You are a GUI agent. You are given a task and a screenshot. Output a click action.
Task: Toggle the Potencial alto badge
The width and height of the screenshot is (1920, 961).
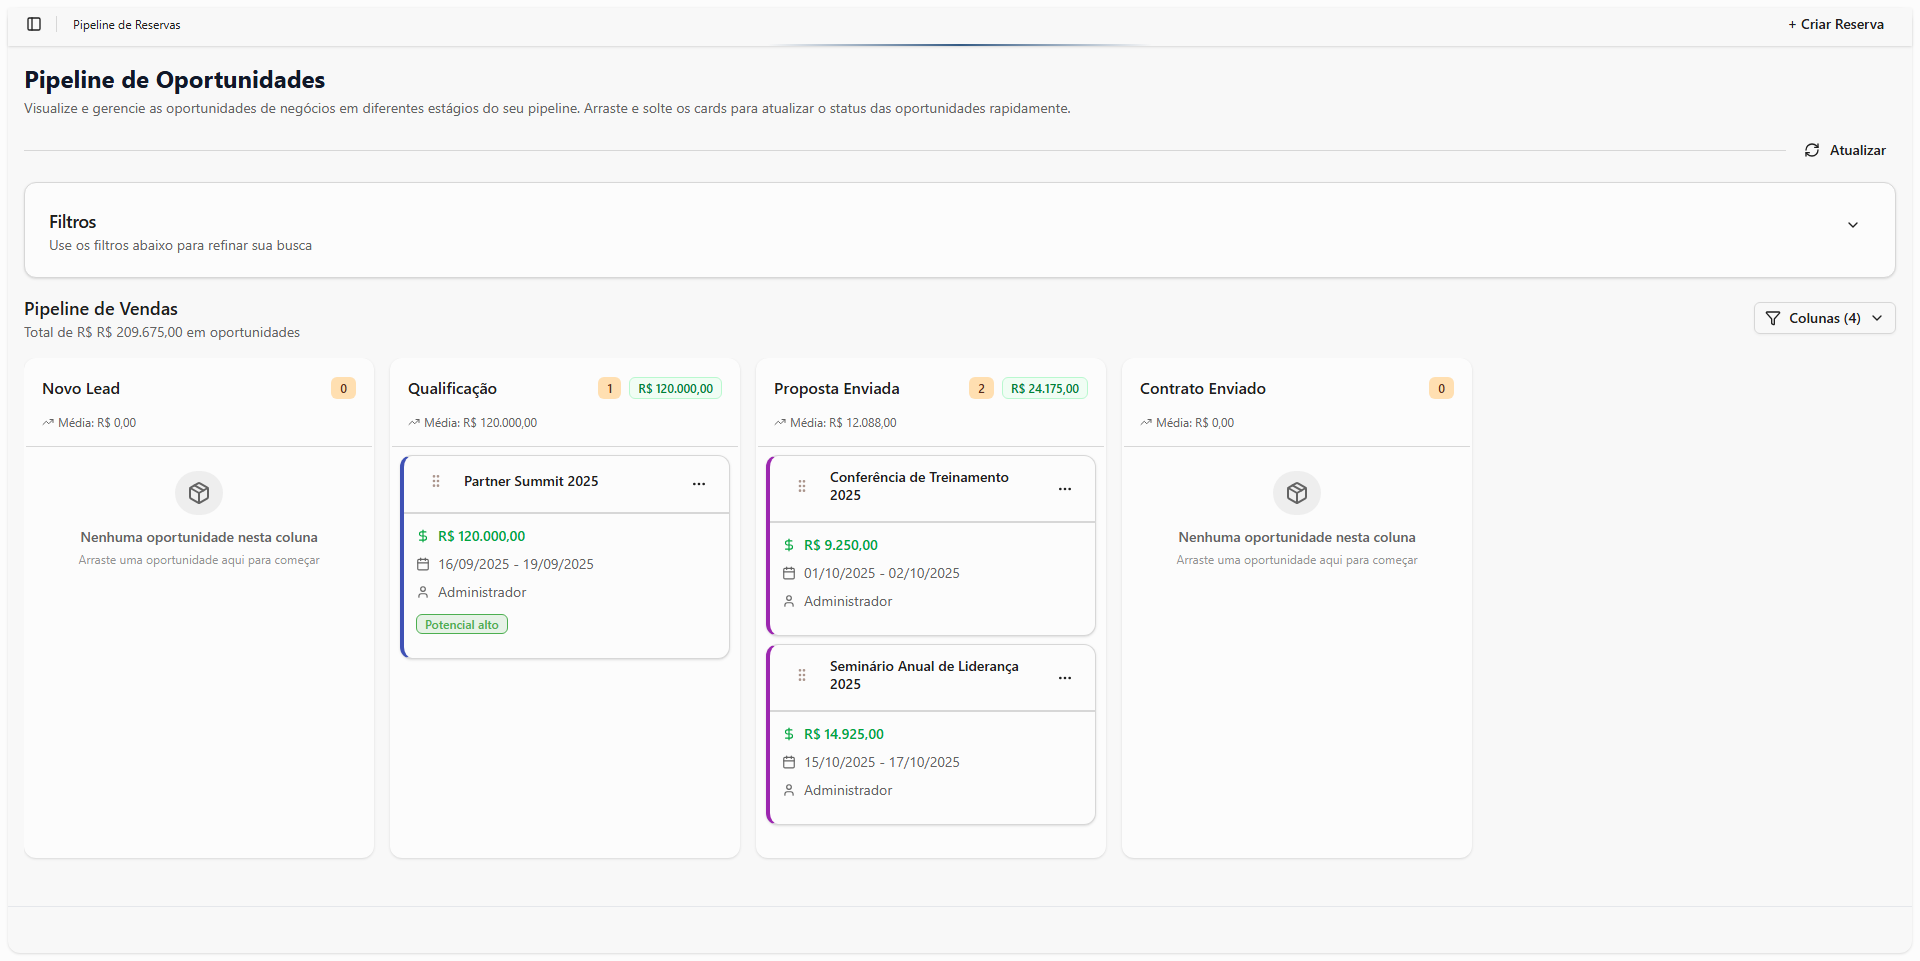[461, 623]
